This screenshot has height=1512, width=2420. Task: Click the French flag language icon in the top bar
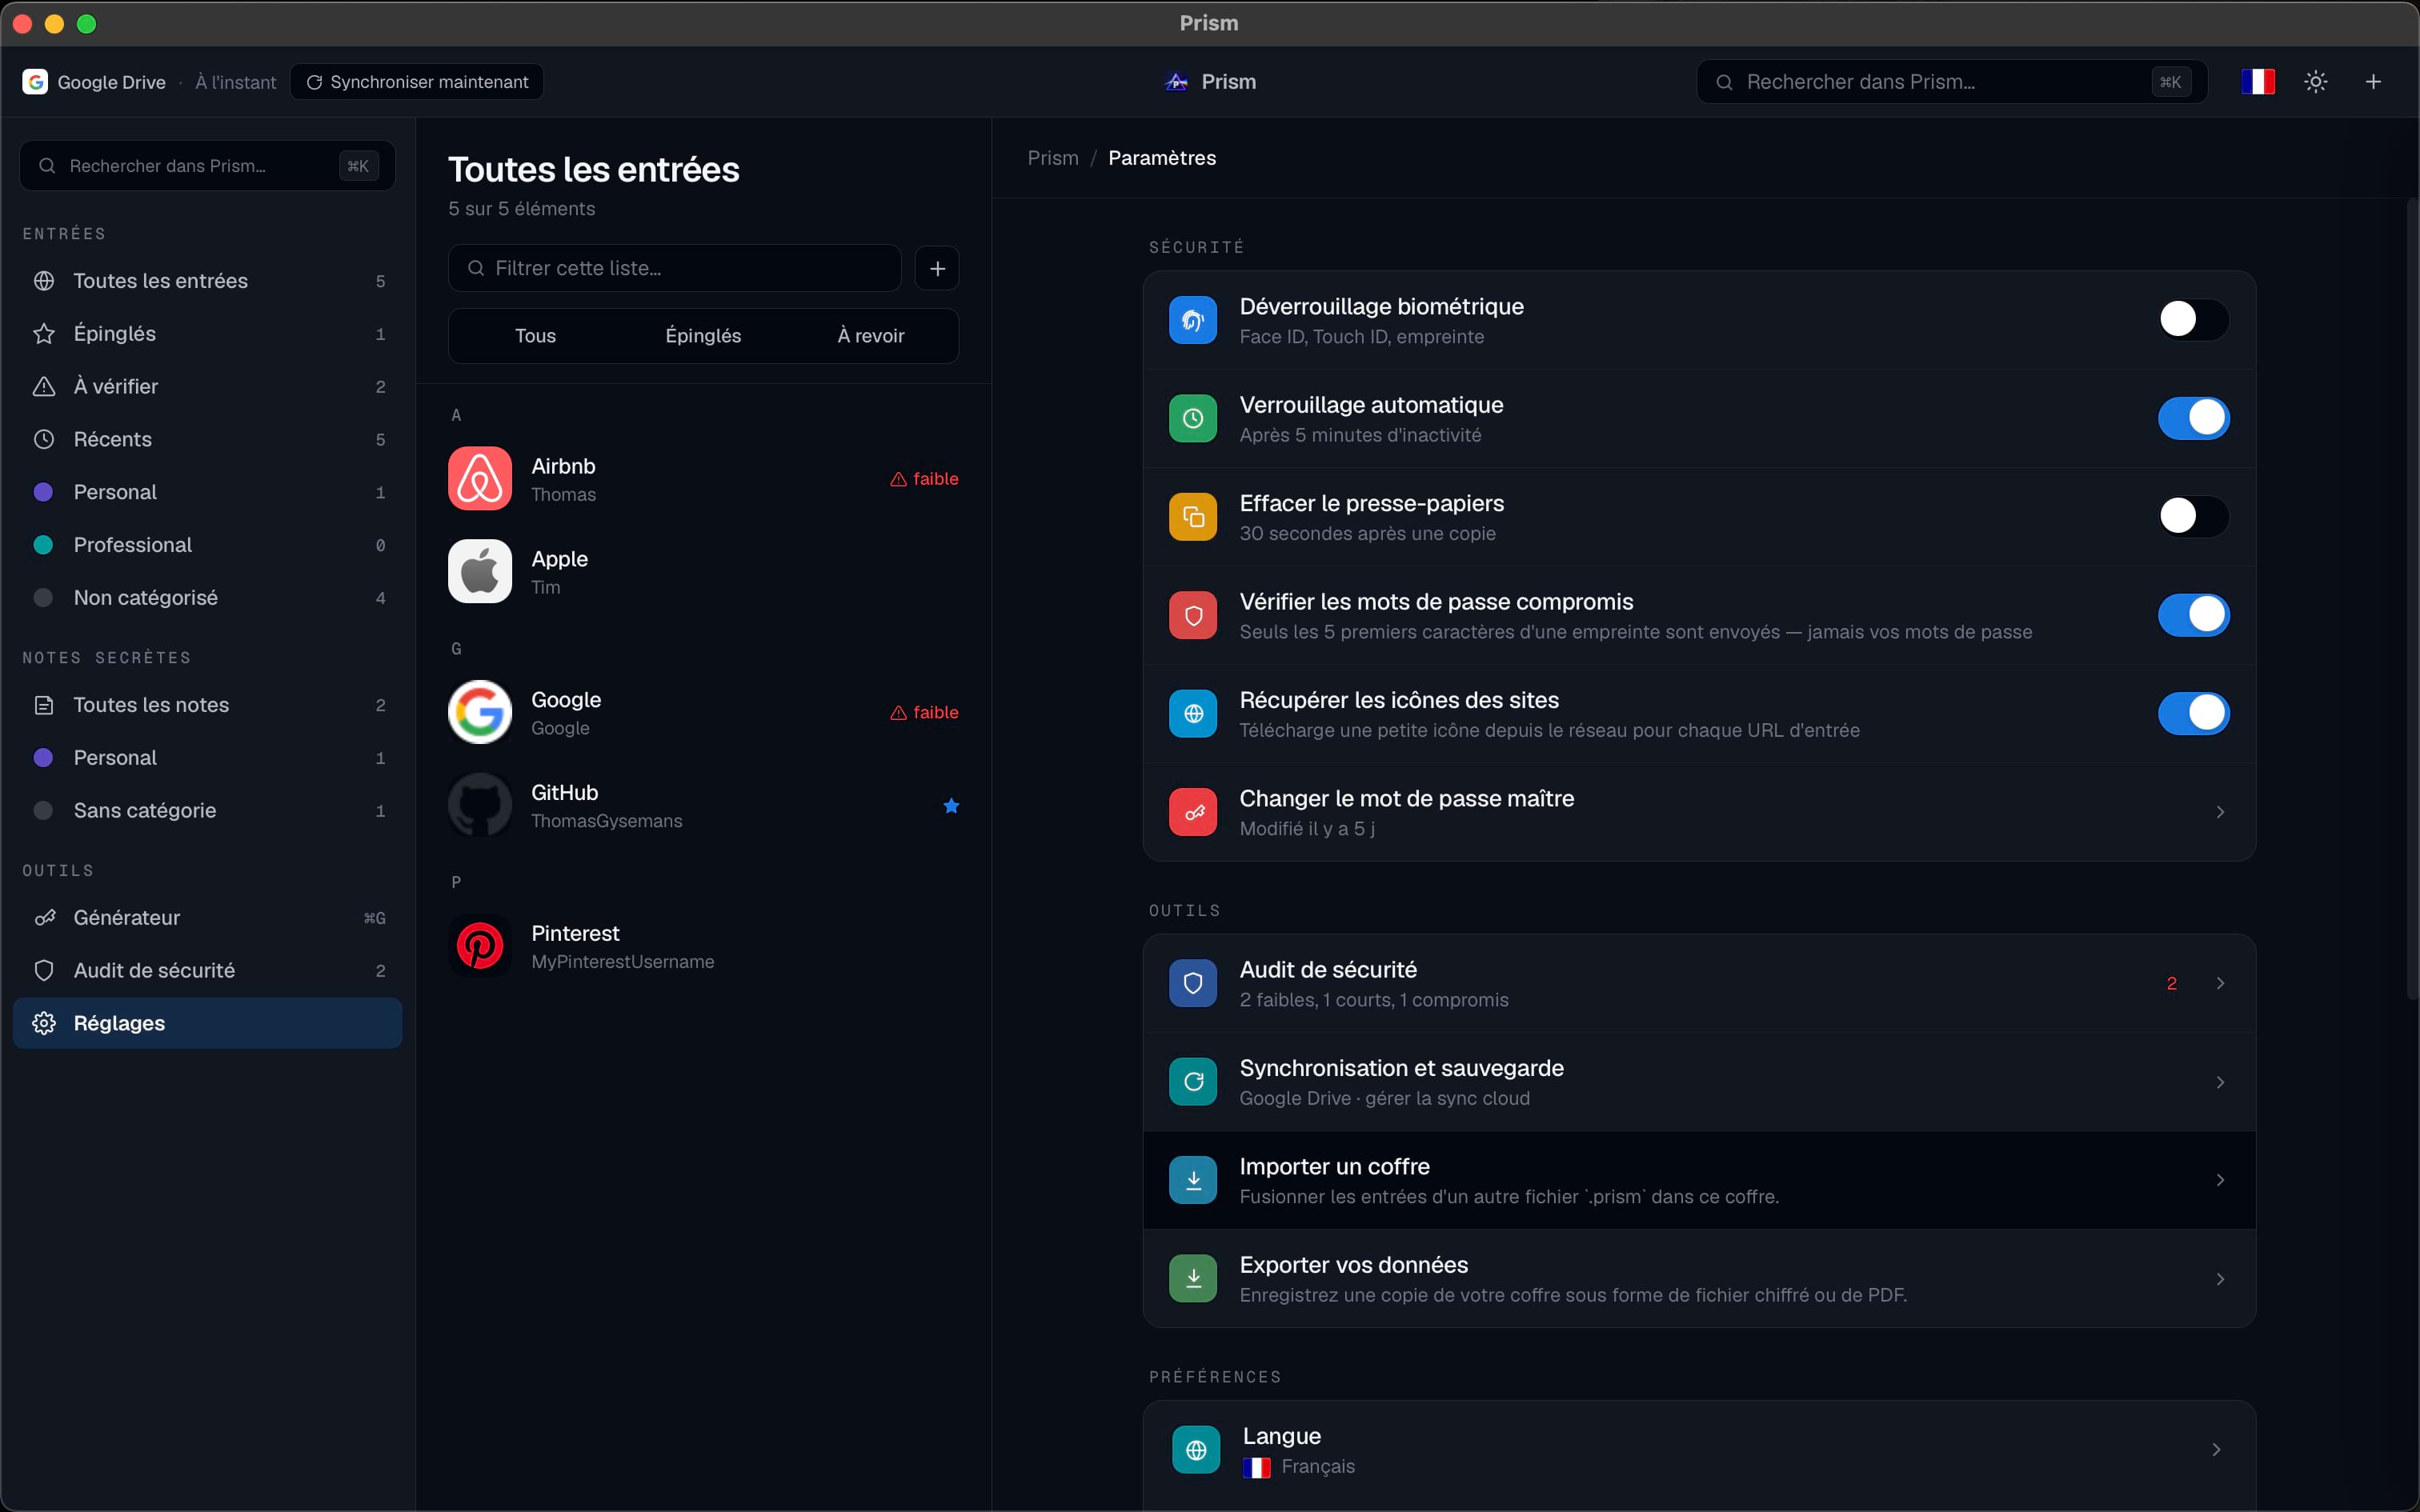click(x=2258, y=82)
